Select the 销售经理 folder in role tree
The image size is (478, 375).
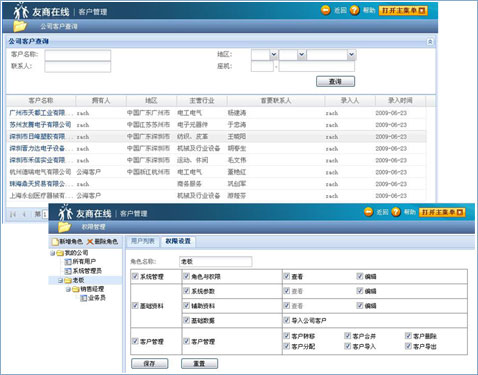[x=88, y=289]
